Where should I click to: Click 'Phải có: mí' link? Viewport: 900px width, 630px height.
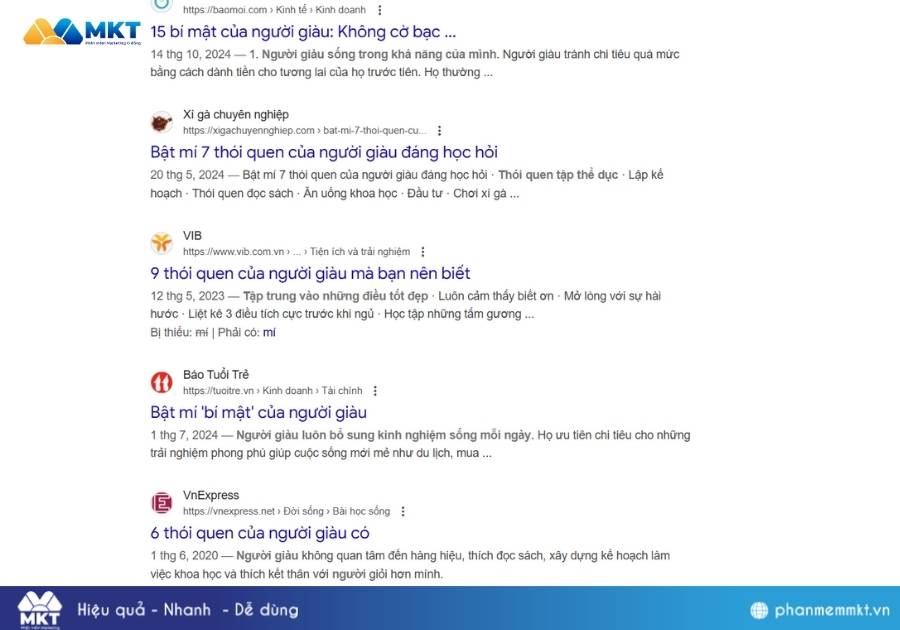click(269, 332)
